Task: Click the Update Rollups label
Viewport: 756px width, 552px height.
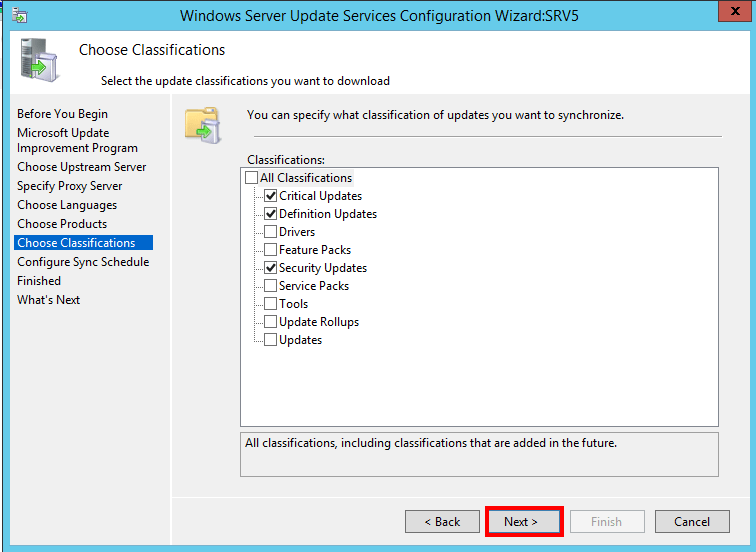Action: tap(319, 322)
